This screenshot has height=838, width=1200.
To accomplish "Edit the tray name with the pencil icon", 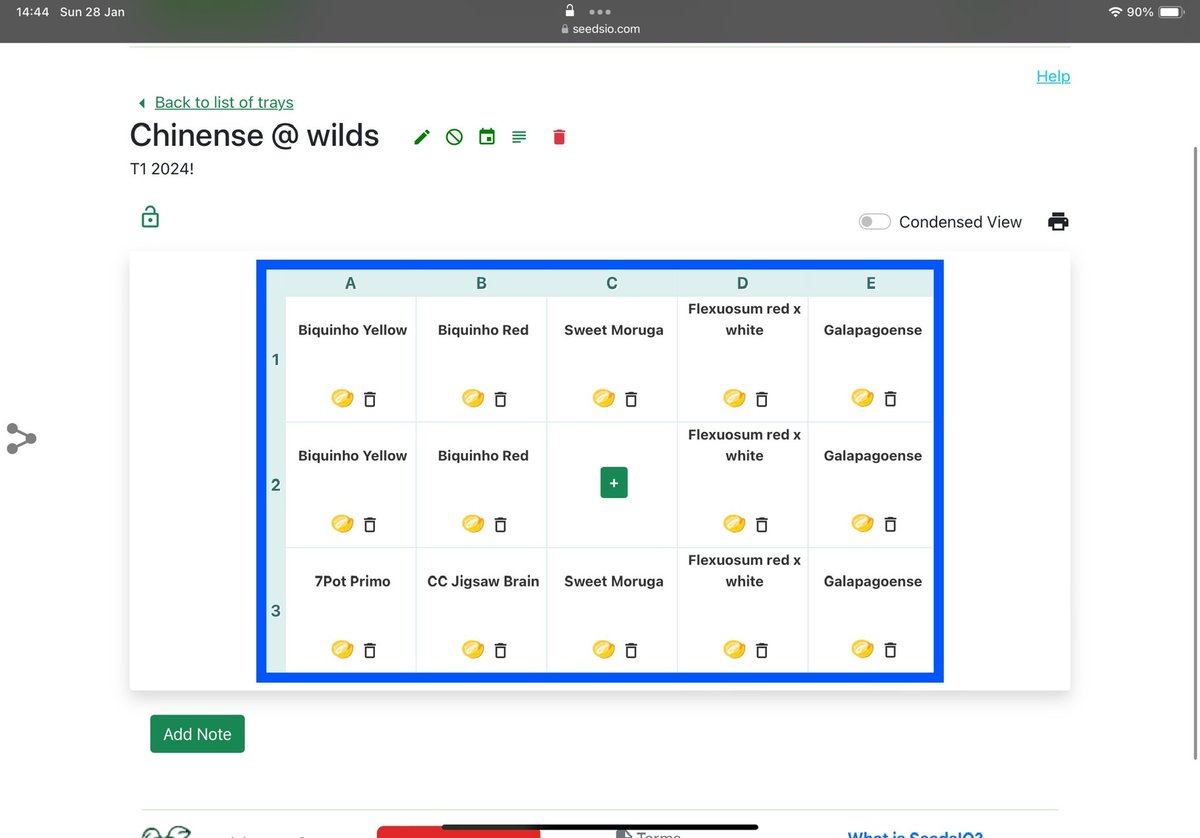I will (422, 137).
